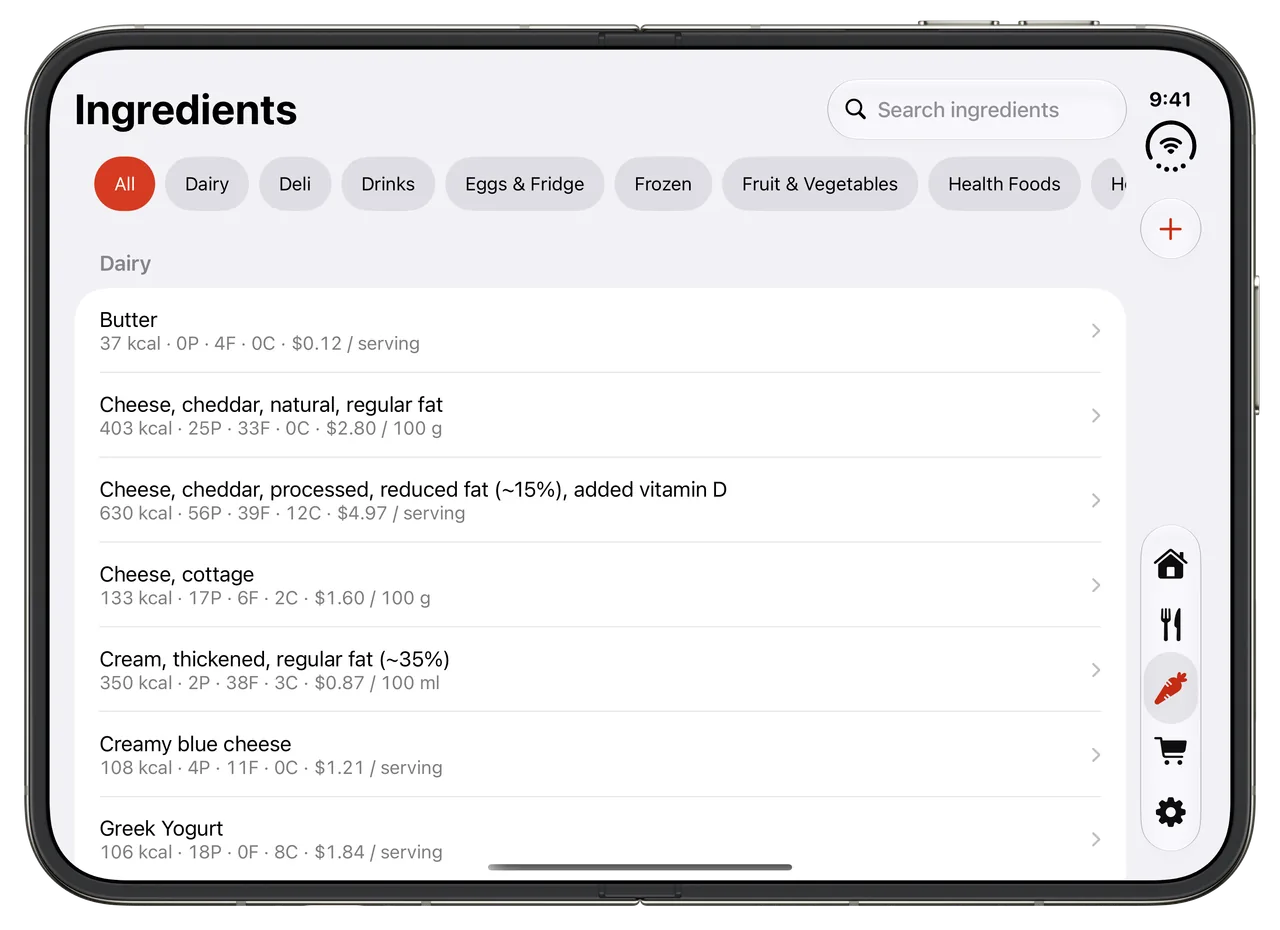
Task: Show Eggs & Fridge ingredients
Action: click(524, 184)
